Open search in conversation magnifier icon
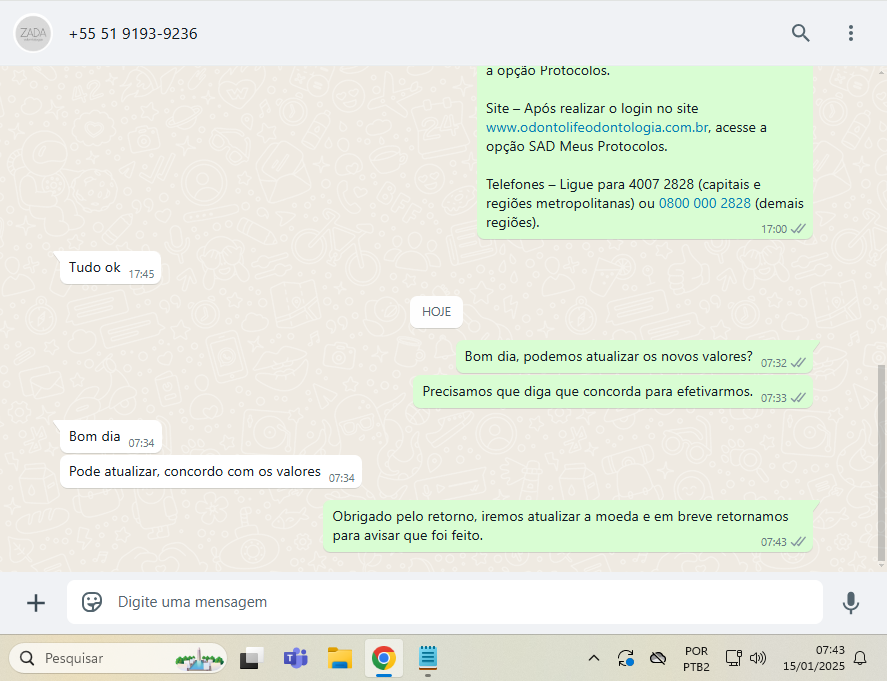Screen dimensions: 887x681 [x=800, y=33]
